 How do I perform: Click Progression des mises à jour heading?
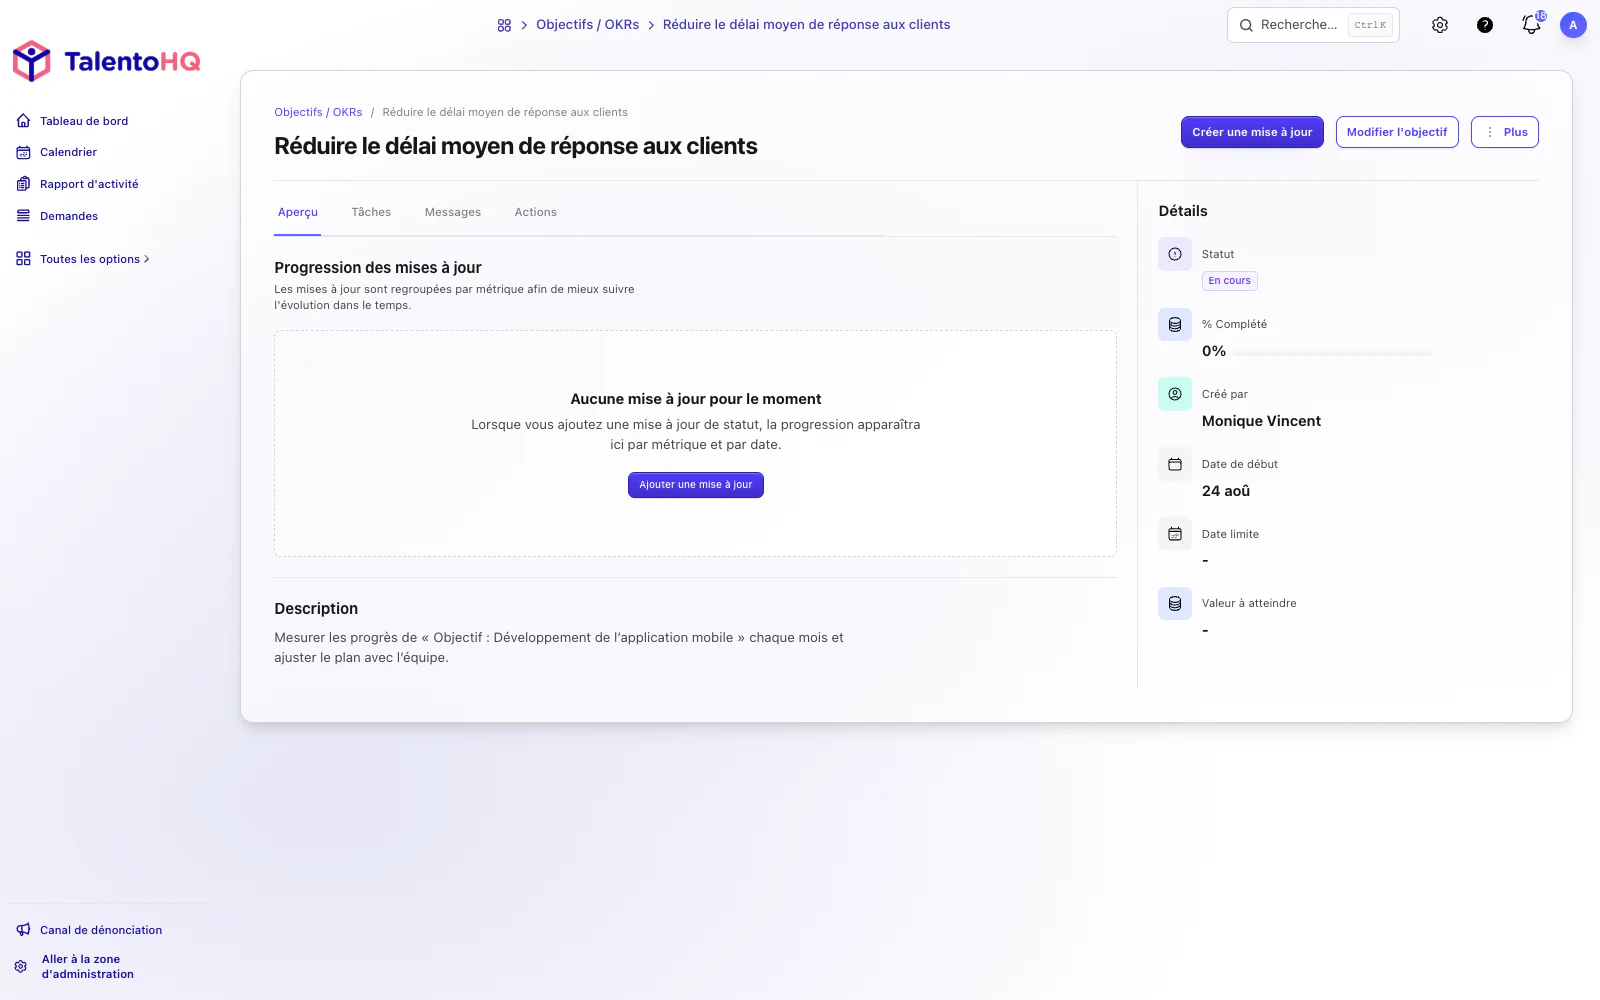tap(378, 268)
